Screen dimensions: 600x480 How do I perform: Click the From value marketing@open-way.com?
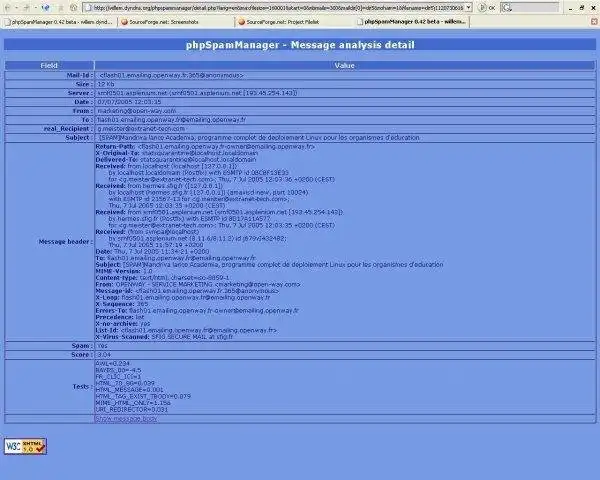pyautogui.click(x=137, y=111)
